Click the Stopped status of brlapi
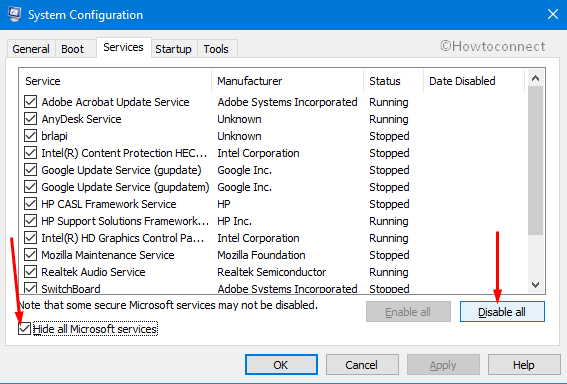567x384 pixels. pos(389,136)
